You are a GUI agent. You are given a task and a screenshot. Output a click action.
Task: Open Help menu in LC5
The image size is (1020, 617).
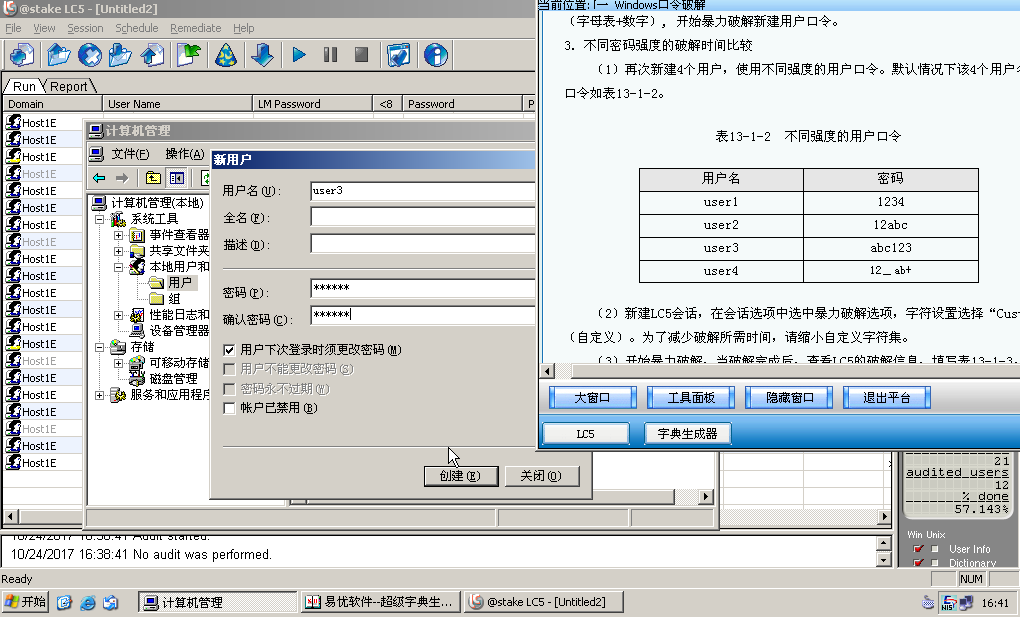tap(244, 28)
